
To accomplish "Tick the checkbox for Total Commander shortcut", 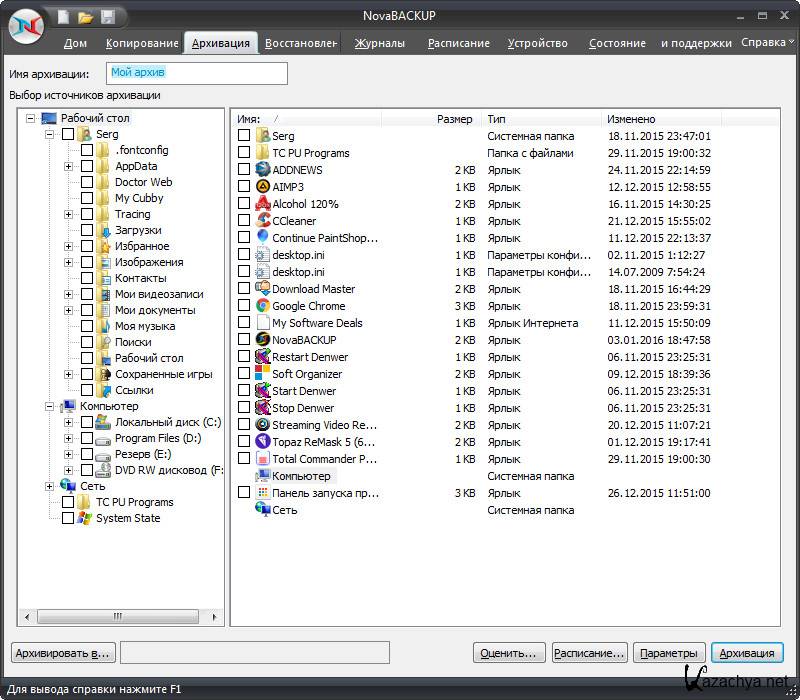I will (244, 459).
